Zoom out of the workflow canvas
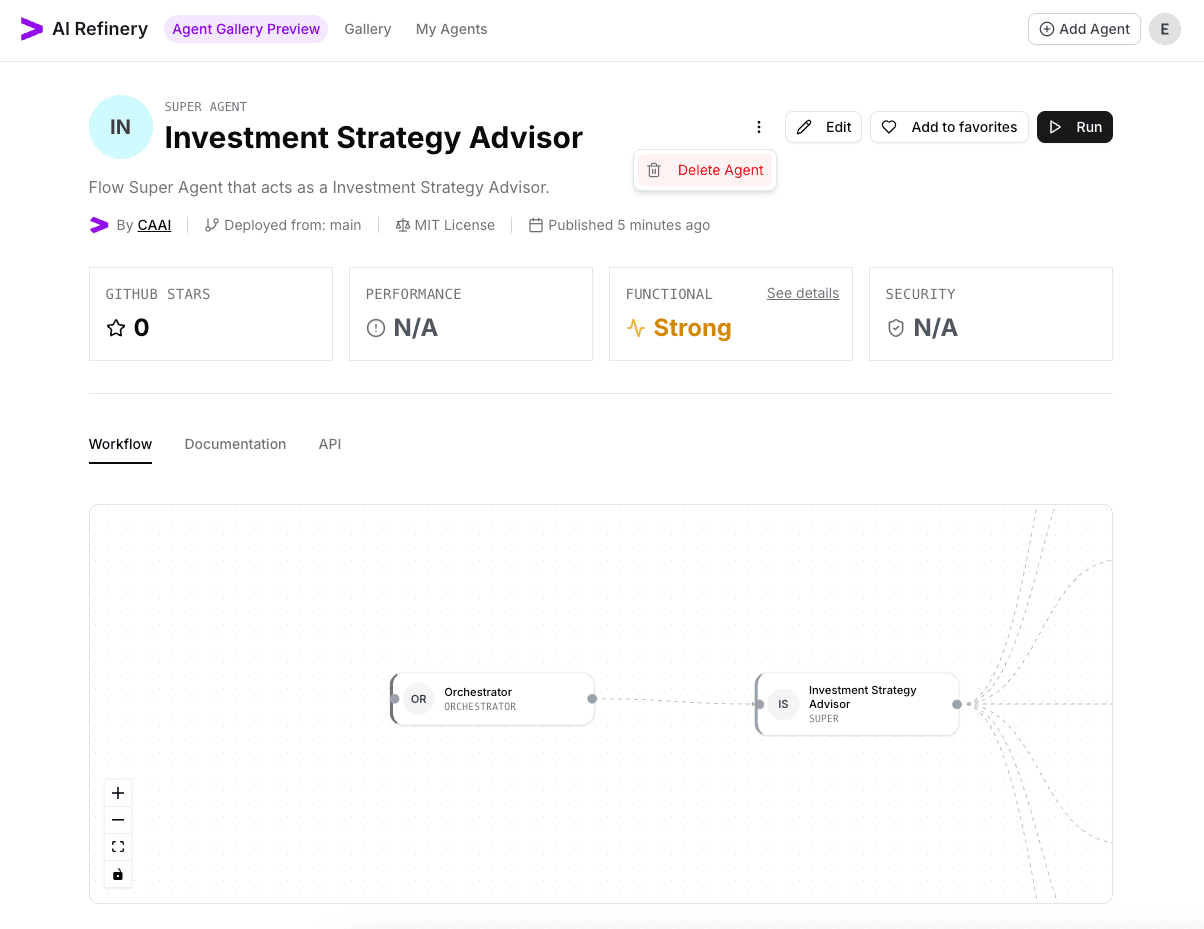Image resolution: width=1204 pixels, height=929 pixels. tap(117, 819)
